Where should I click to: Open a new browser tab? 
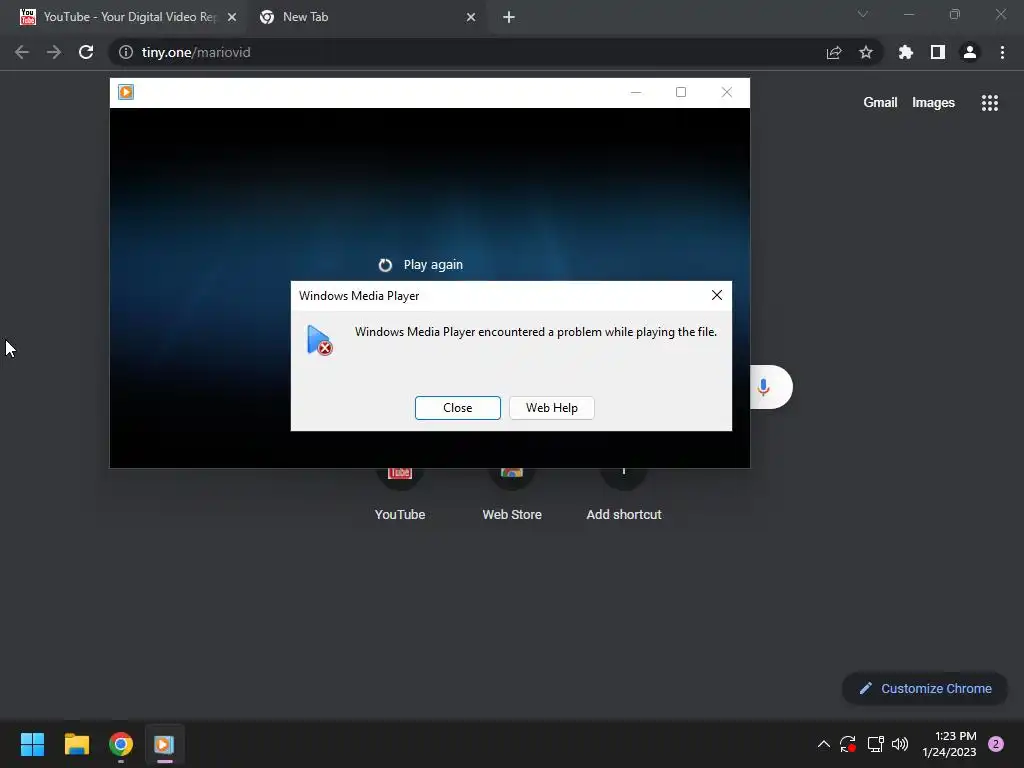point(509,17)
